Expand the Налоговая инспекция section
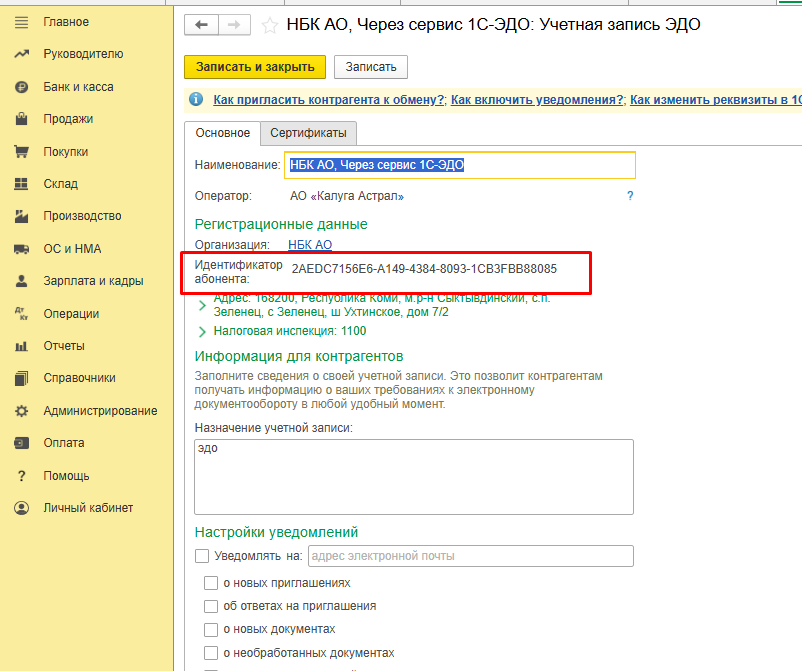802x671 pixels. pos(202,331)
